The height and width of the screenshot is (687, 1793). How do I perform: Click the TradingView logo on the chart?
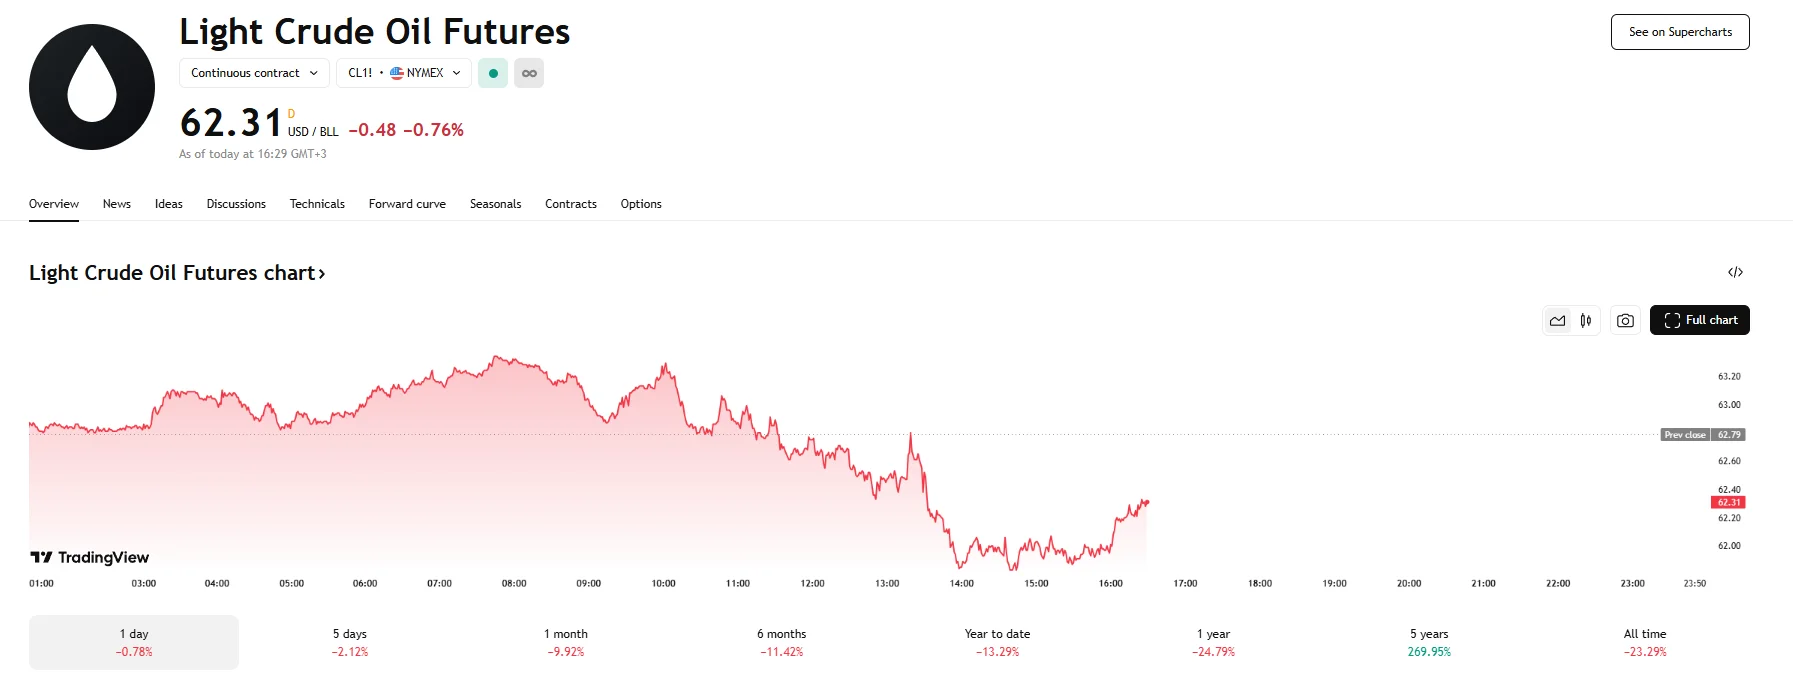[x=90, y=557]
